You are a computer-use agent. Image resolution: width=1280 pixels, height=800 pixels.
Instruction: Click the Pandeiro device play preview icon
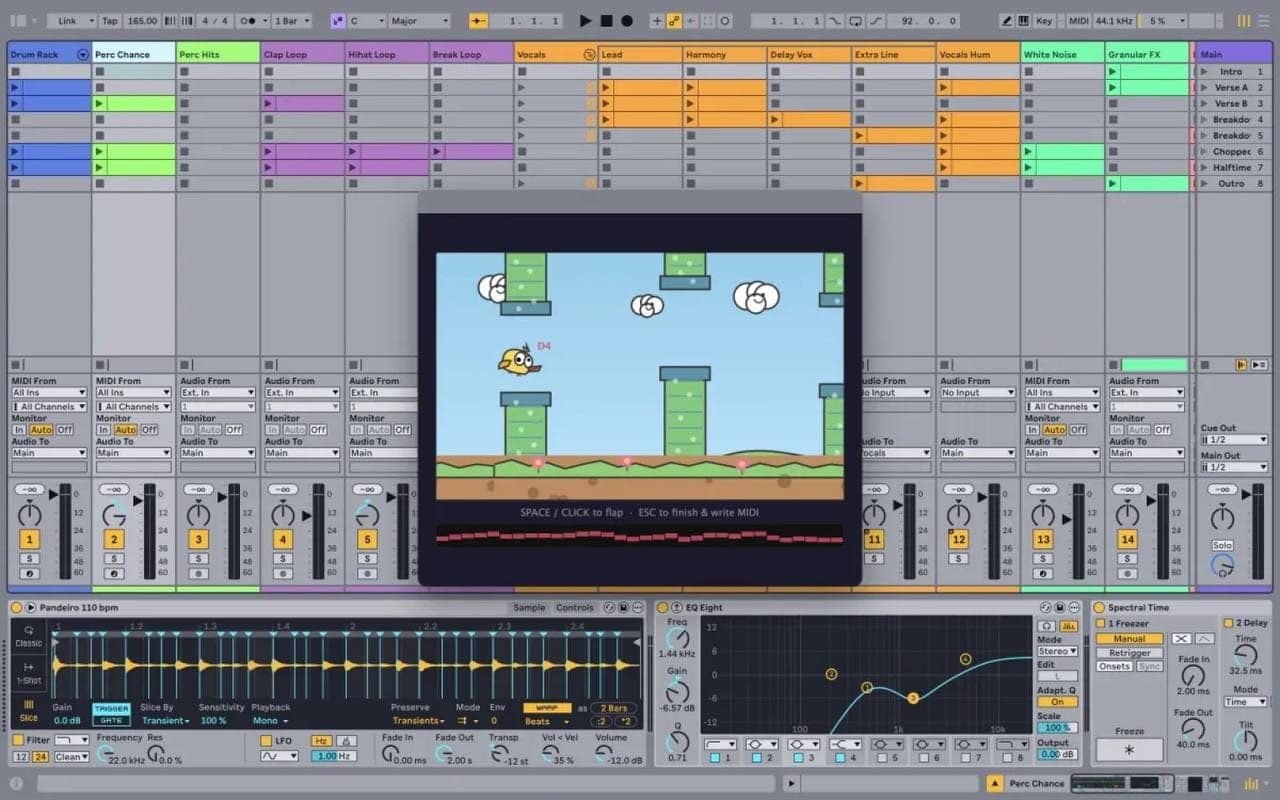[x=31, y=607]
